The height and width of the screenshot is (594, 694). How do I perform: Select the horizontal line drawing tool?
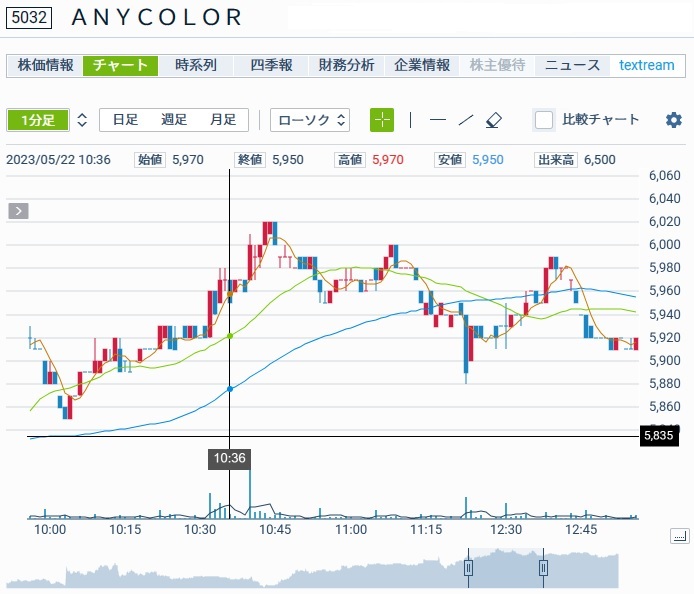[437, 120]
